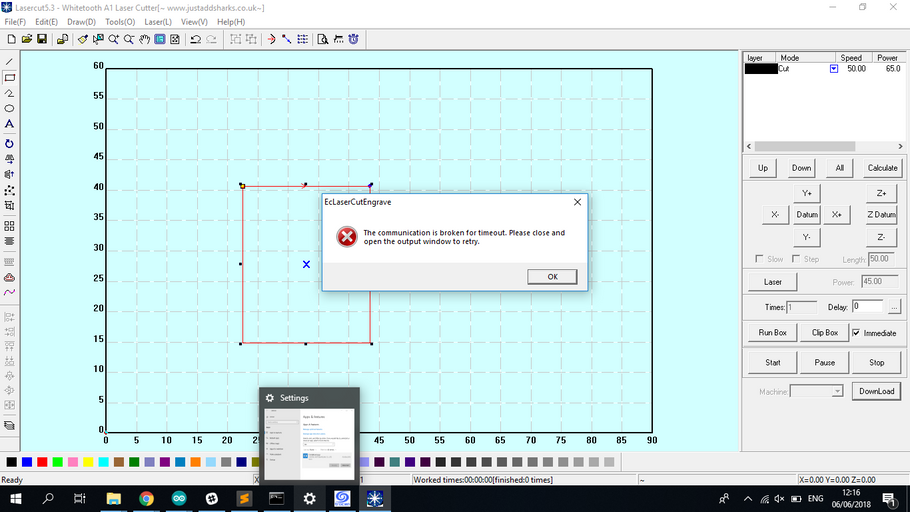
Task: Open the Tools(O) menu
Action: (120, 21)
